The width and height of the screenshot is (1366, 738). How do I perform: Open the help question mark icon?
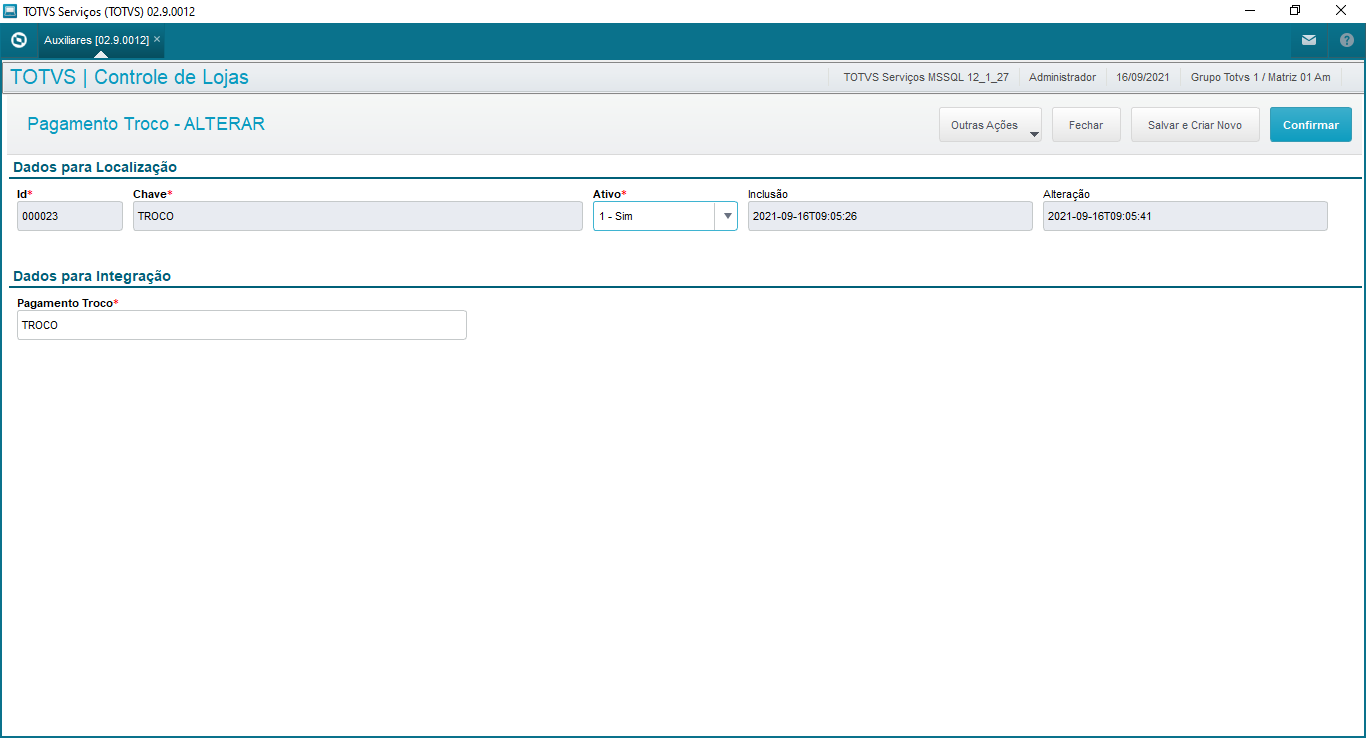click(1346, 40)
